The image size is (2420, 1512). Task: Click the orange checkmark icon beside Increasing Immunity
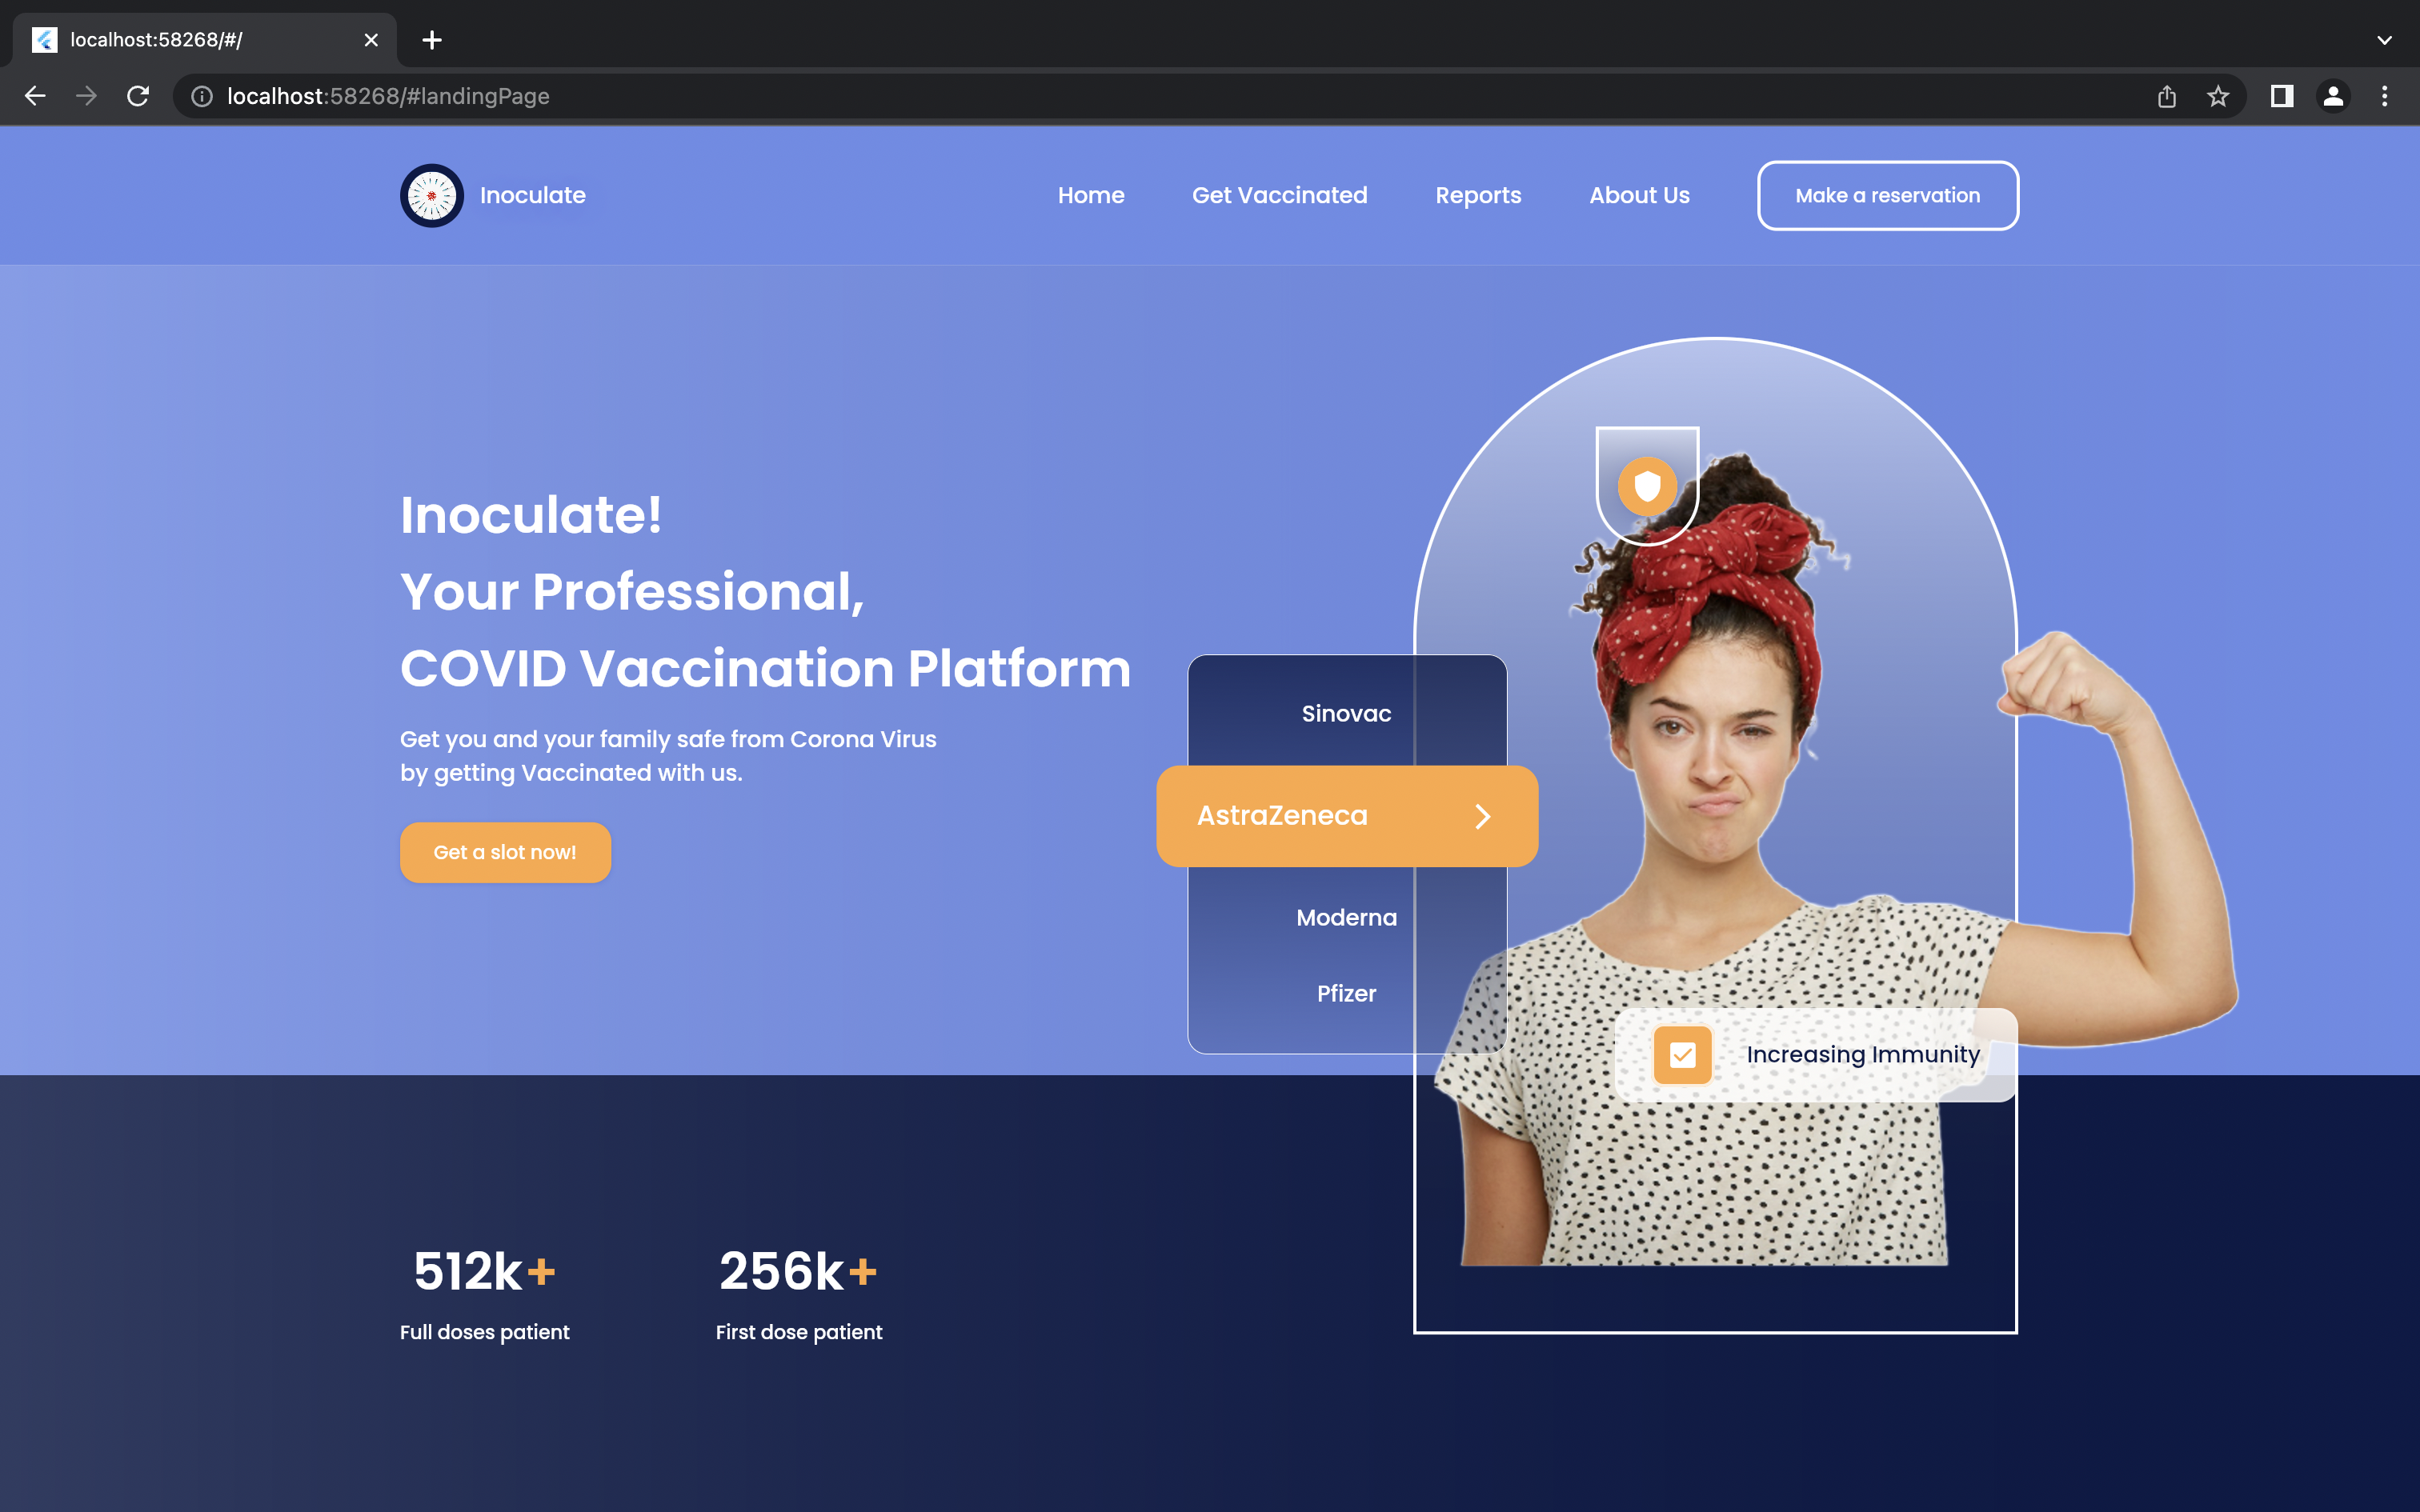click(1683, 1054)
